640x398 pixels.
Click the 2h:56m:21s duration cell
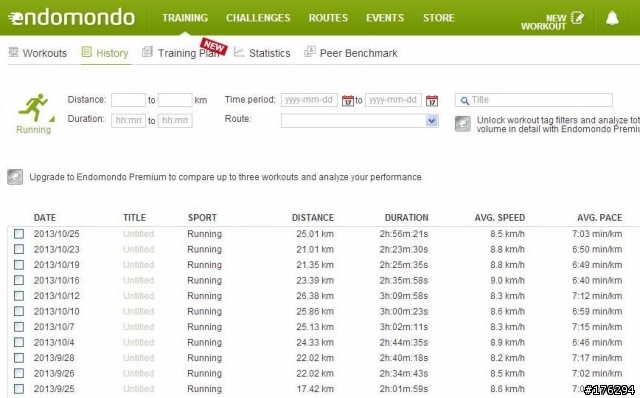404,234
